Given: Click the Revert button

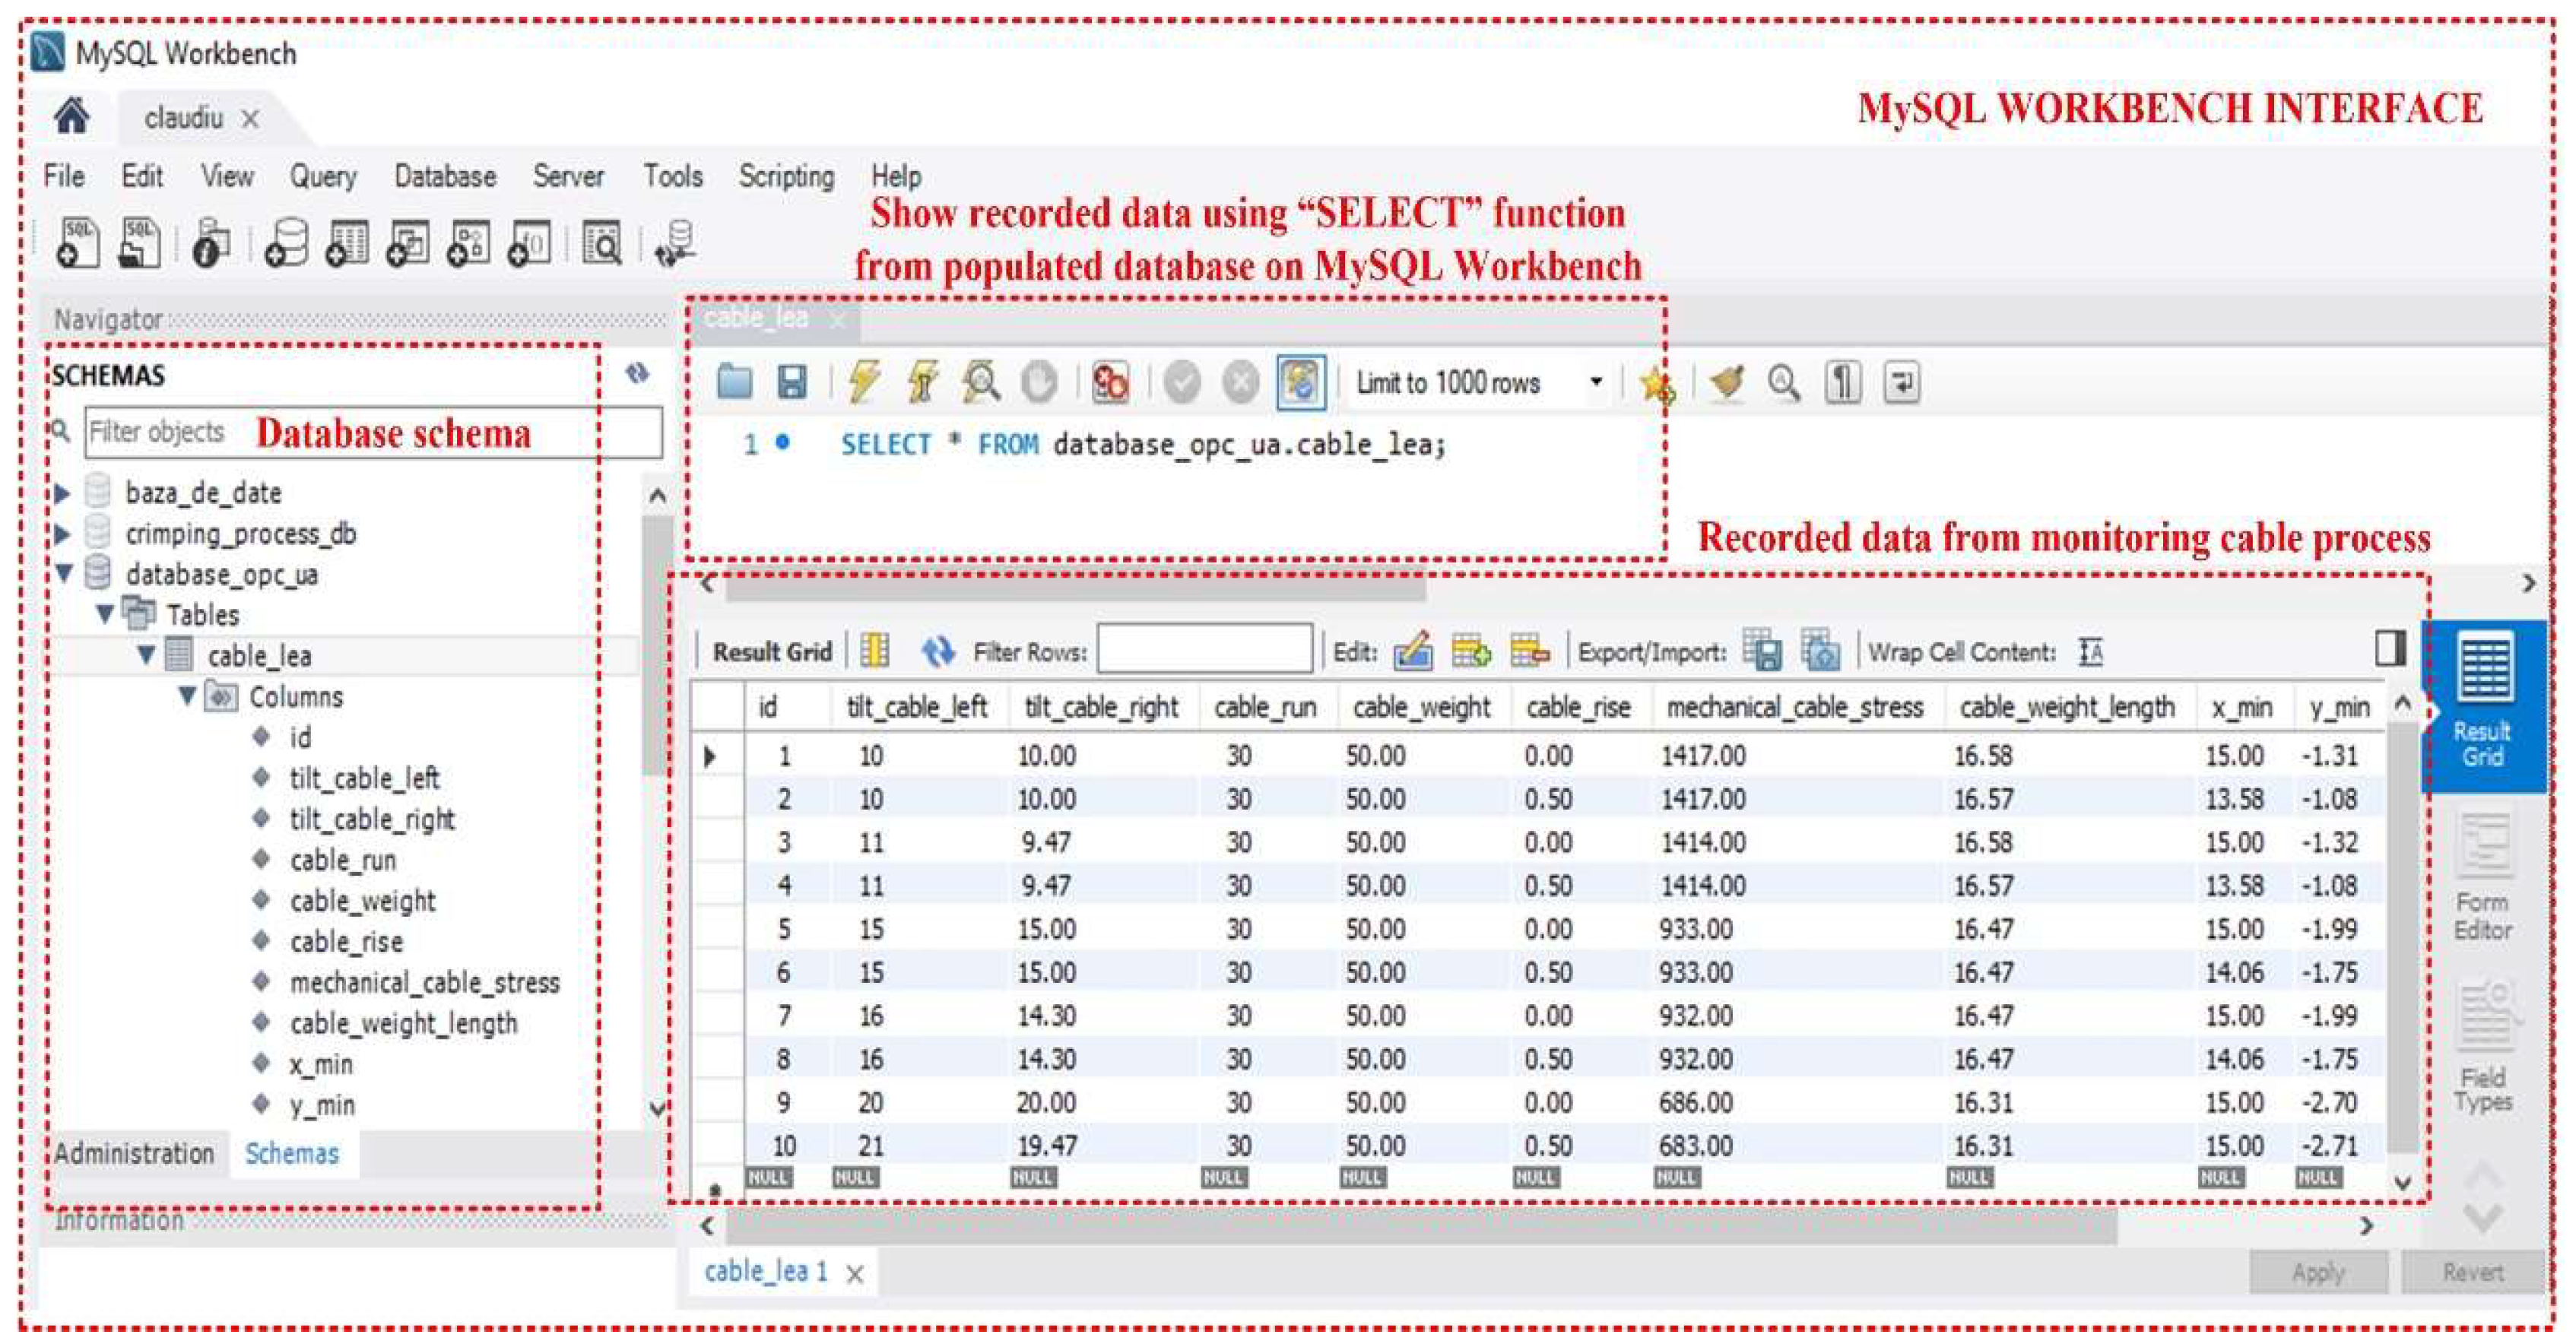Looking at the screenshot, I should (2472, 1272).
